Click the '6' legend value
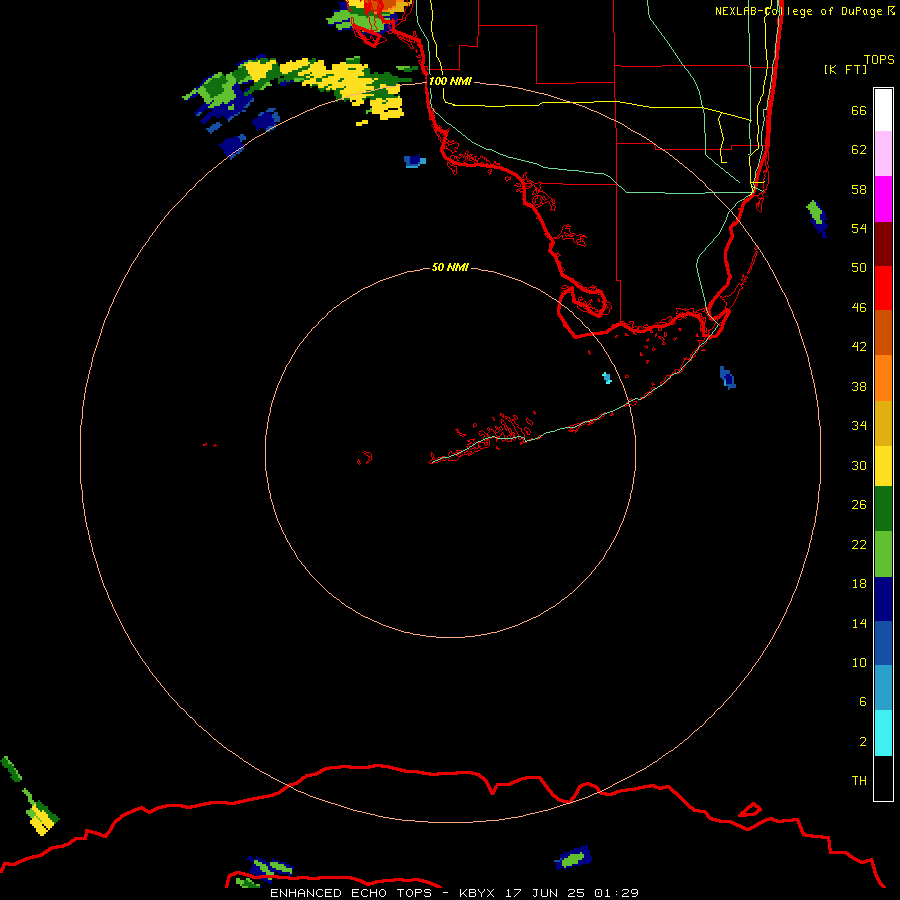The height and width of the screenshot is (900, 900). [862, 702]
